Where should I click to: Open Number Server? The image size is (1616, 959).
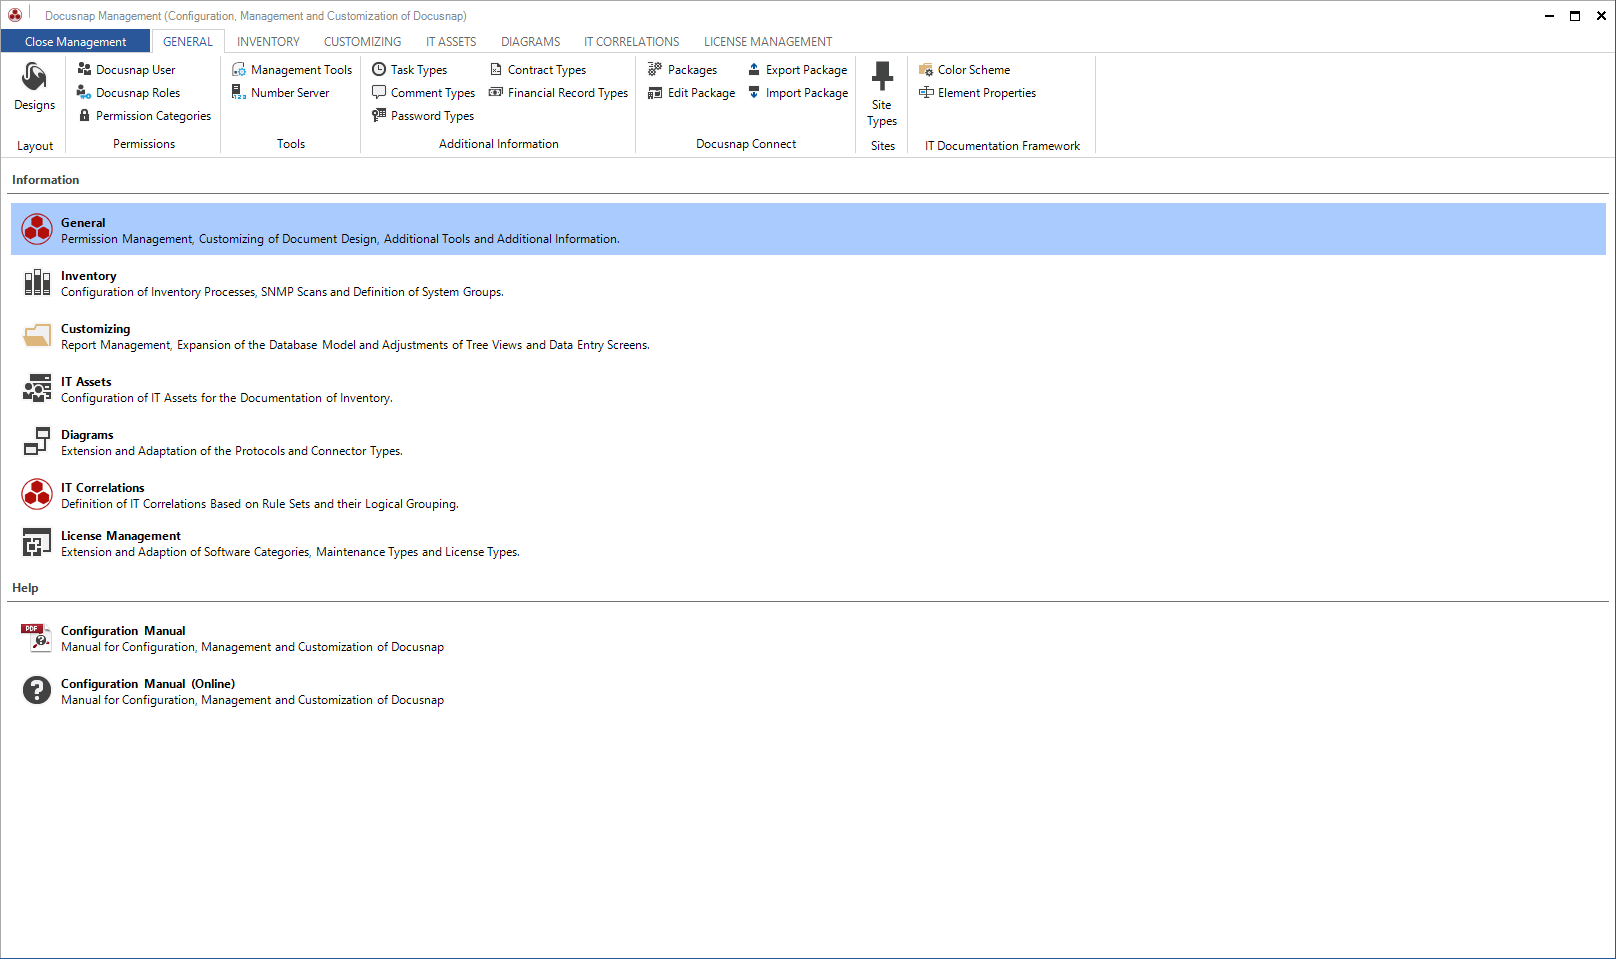(280, 93)
